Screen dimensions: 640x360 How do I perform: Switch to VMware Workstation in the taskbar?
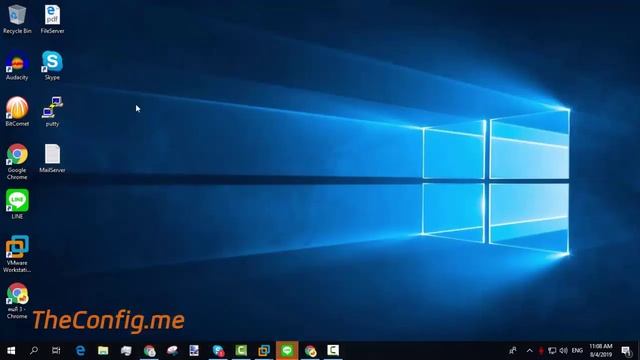[x=264, y=351]
